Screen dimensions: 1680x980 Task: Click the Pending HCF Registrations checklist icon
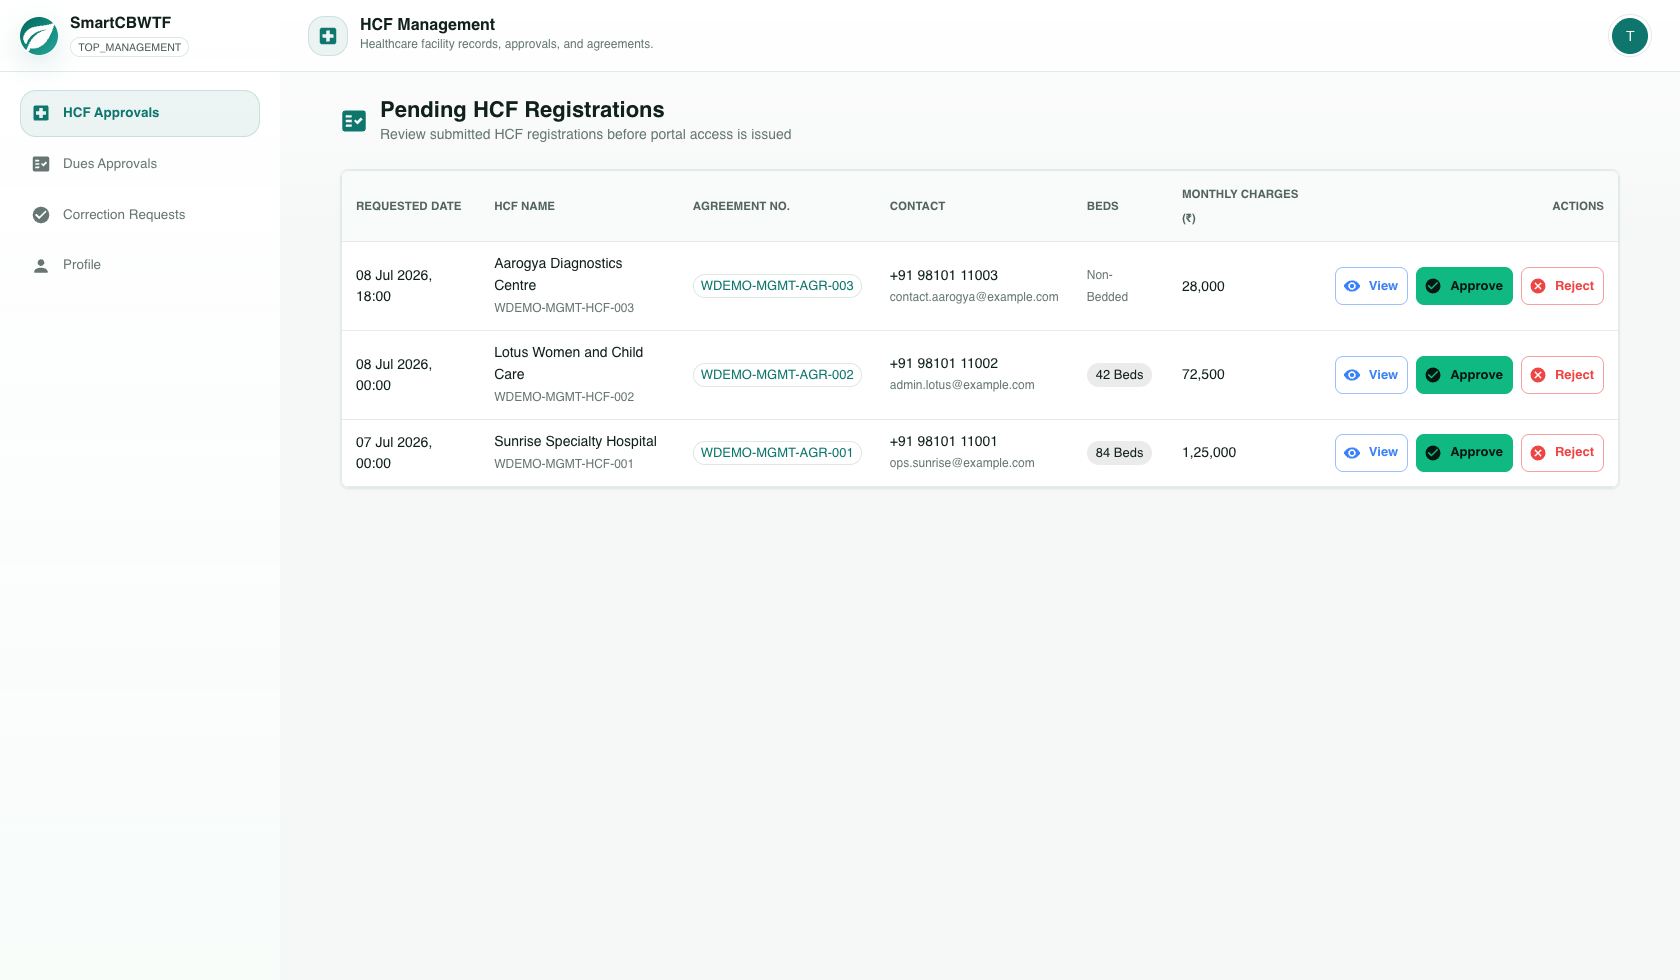point(354,121)
